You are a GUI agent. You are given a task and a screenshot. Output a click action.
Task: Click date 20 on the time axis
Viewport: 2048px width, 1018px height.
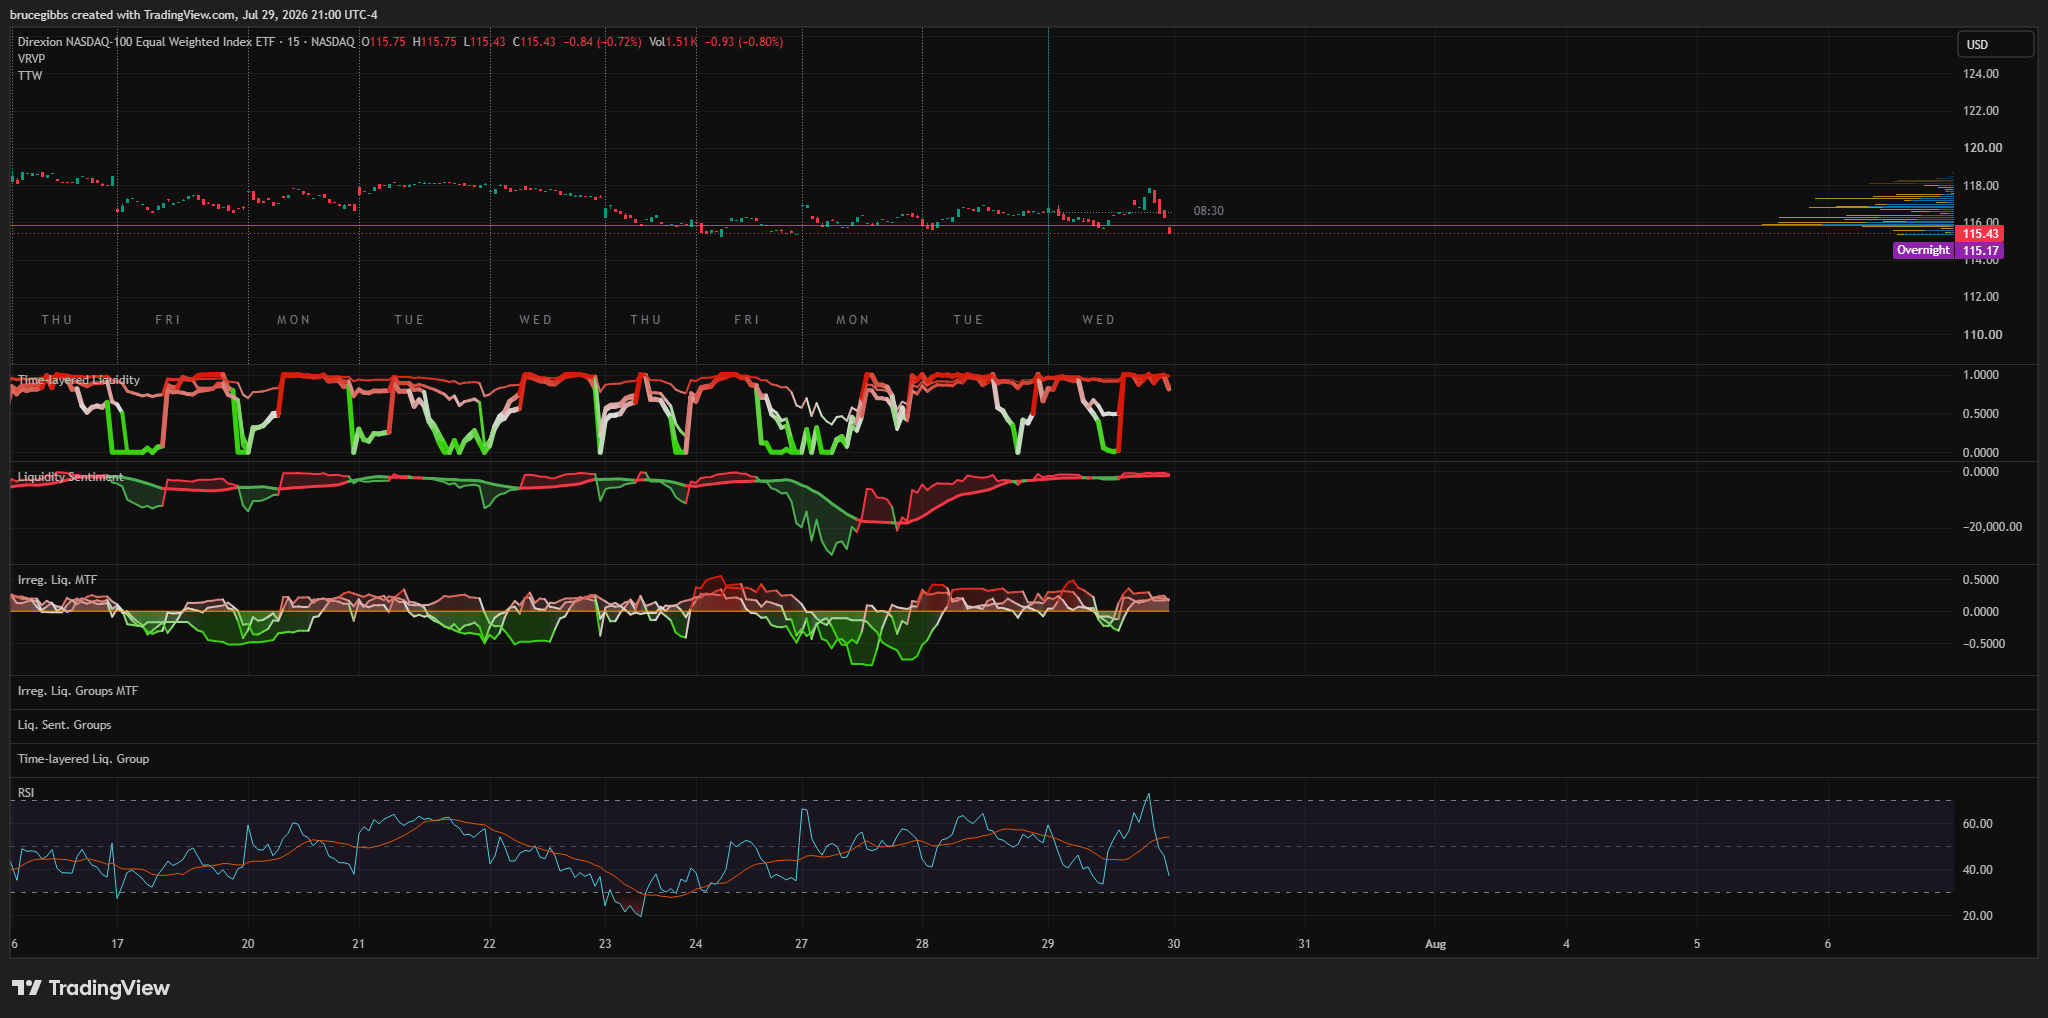248,944
